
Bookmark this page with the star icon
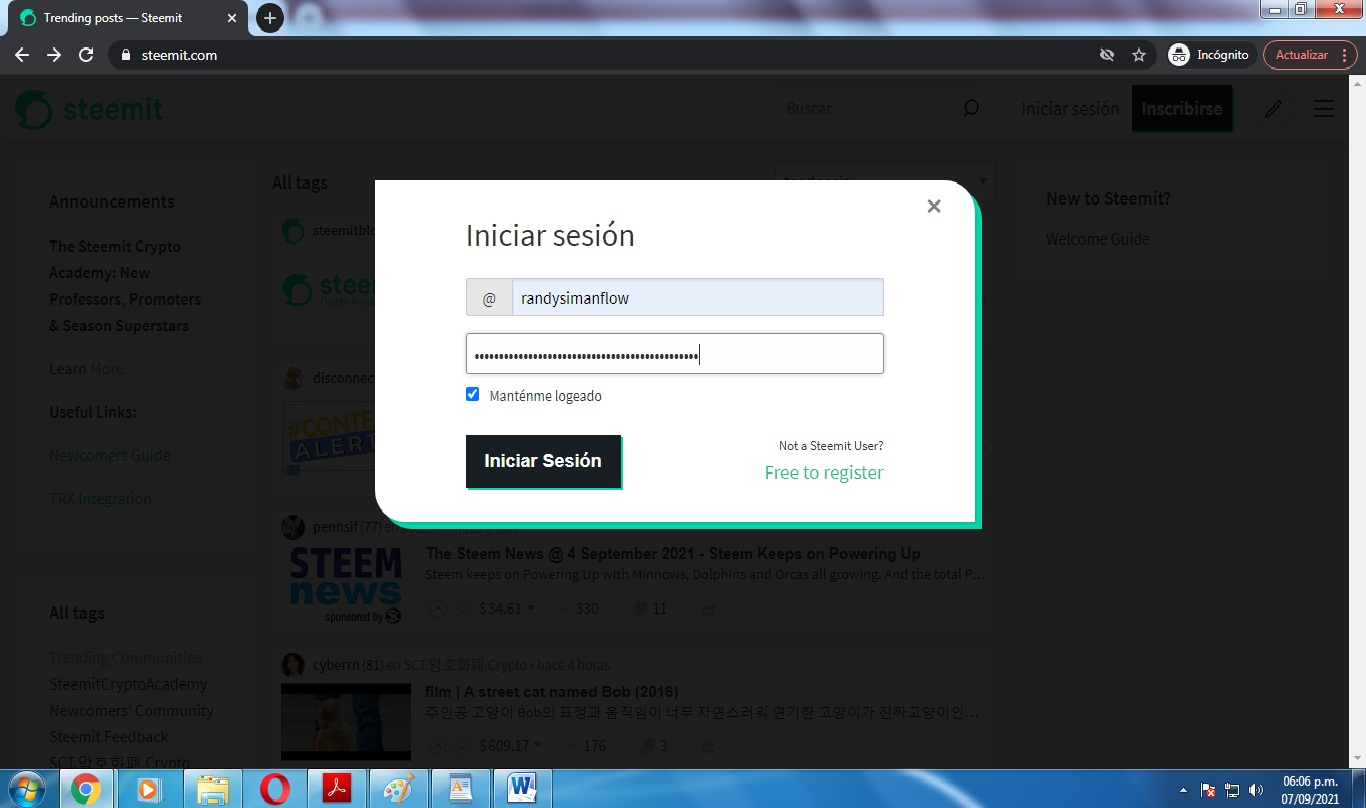[x=1139, y=55]
